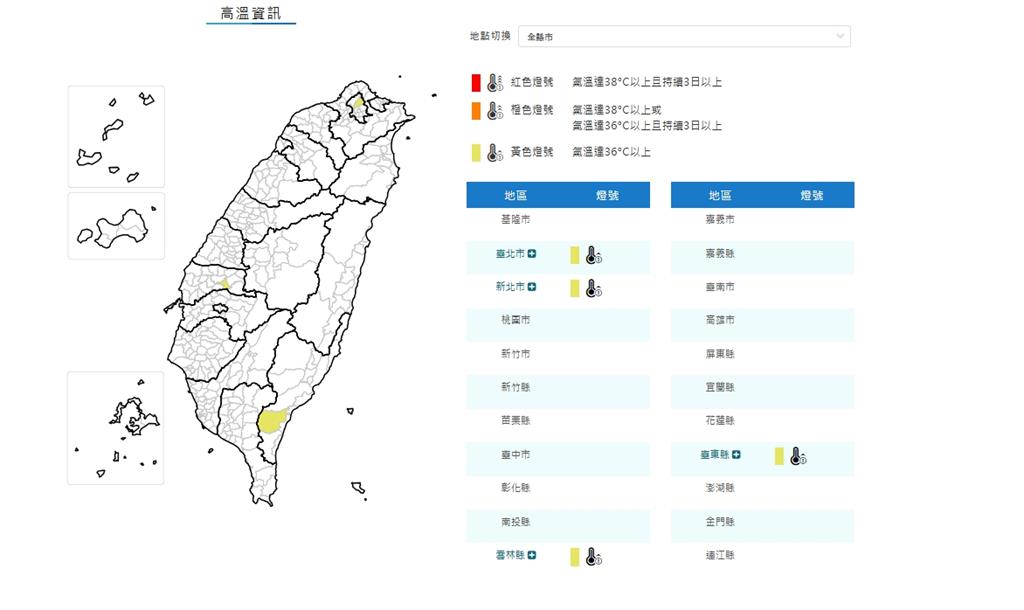Click the 宜蘭縣 row text
Viewport: 1024px width, 610px height.
click(x=720, y=387)
